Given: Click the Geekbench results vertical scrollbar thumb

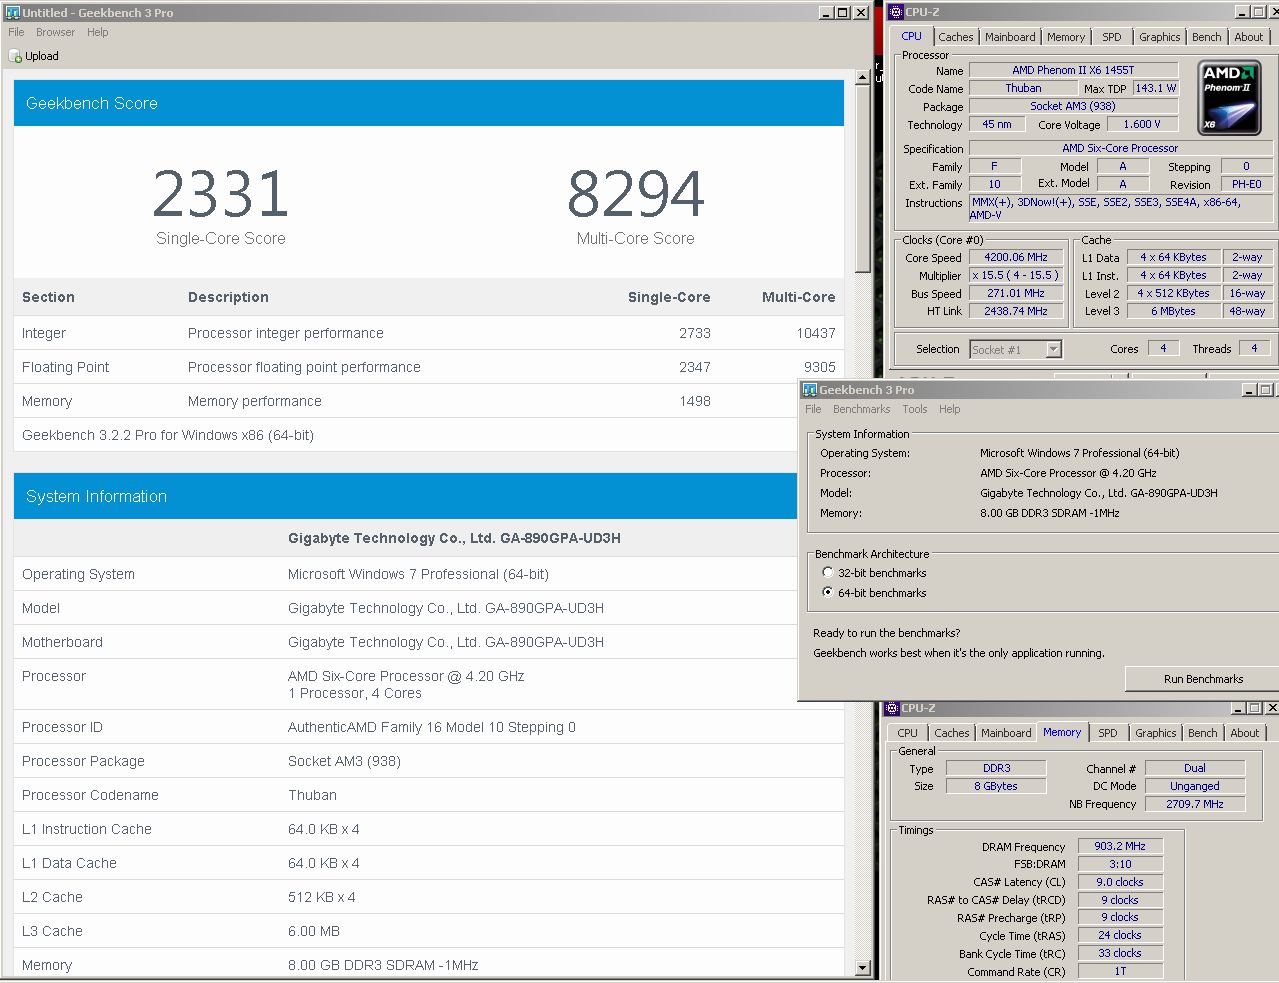Looking at the screenshot, I should click(x=863, y=179).
